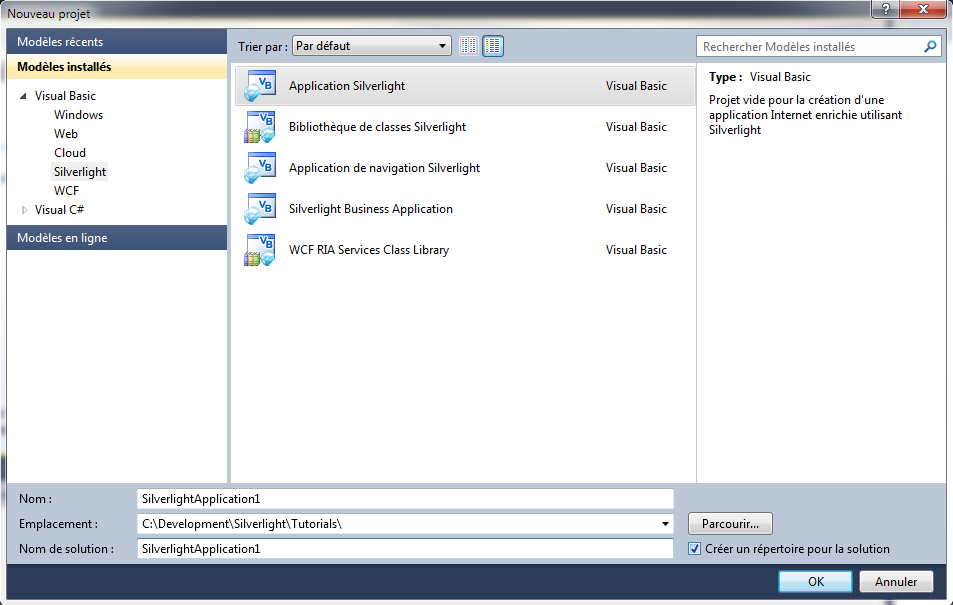
Task: Switch to medium icons list view
Action: point(492,46)
